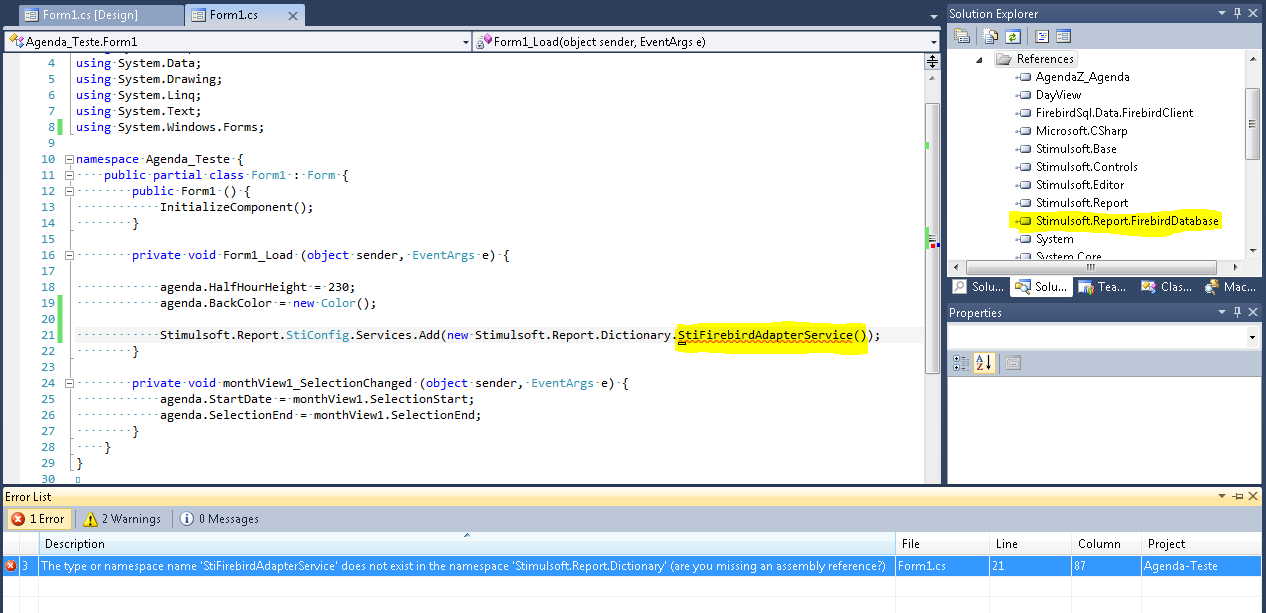Toggle the 0 Messages filter
The image size is (1266, 613).
219,519
